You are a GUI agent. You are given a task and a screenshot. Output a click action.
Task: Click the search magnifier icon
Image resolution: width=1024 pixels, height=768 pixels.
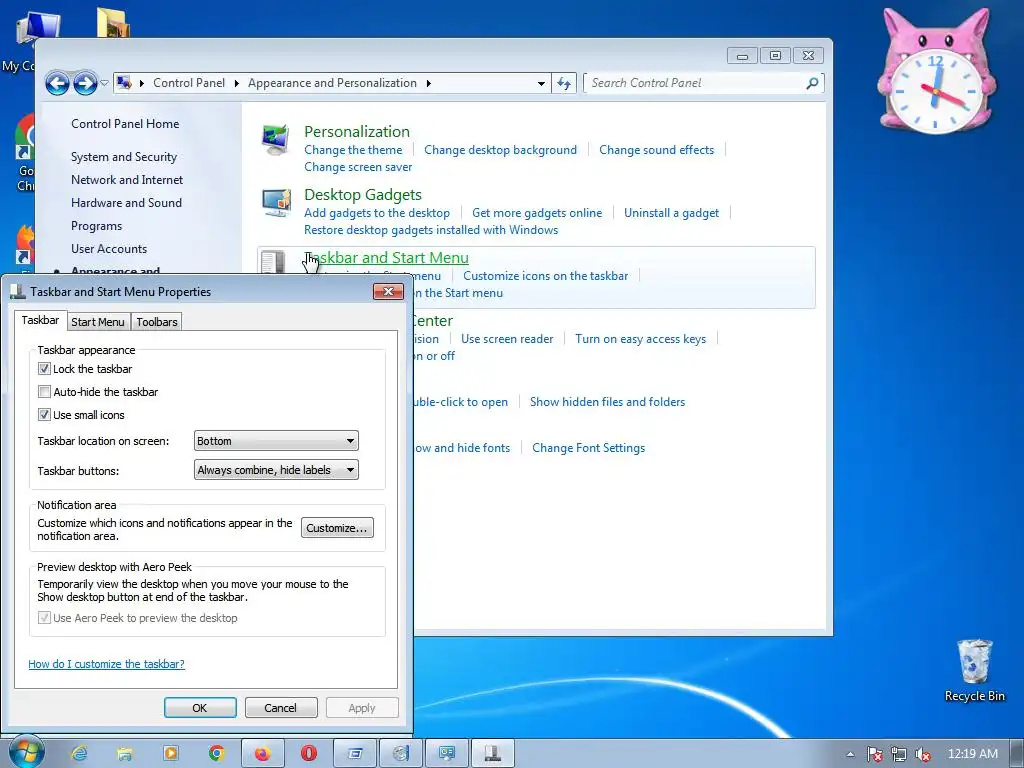(812, 83)
